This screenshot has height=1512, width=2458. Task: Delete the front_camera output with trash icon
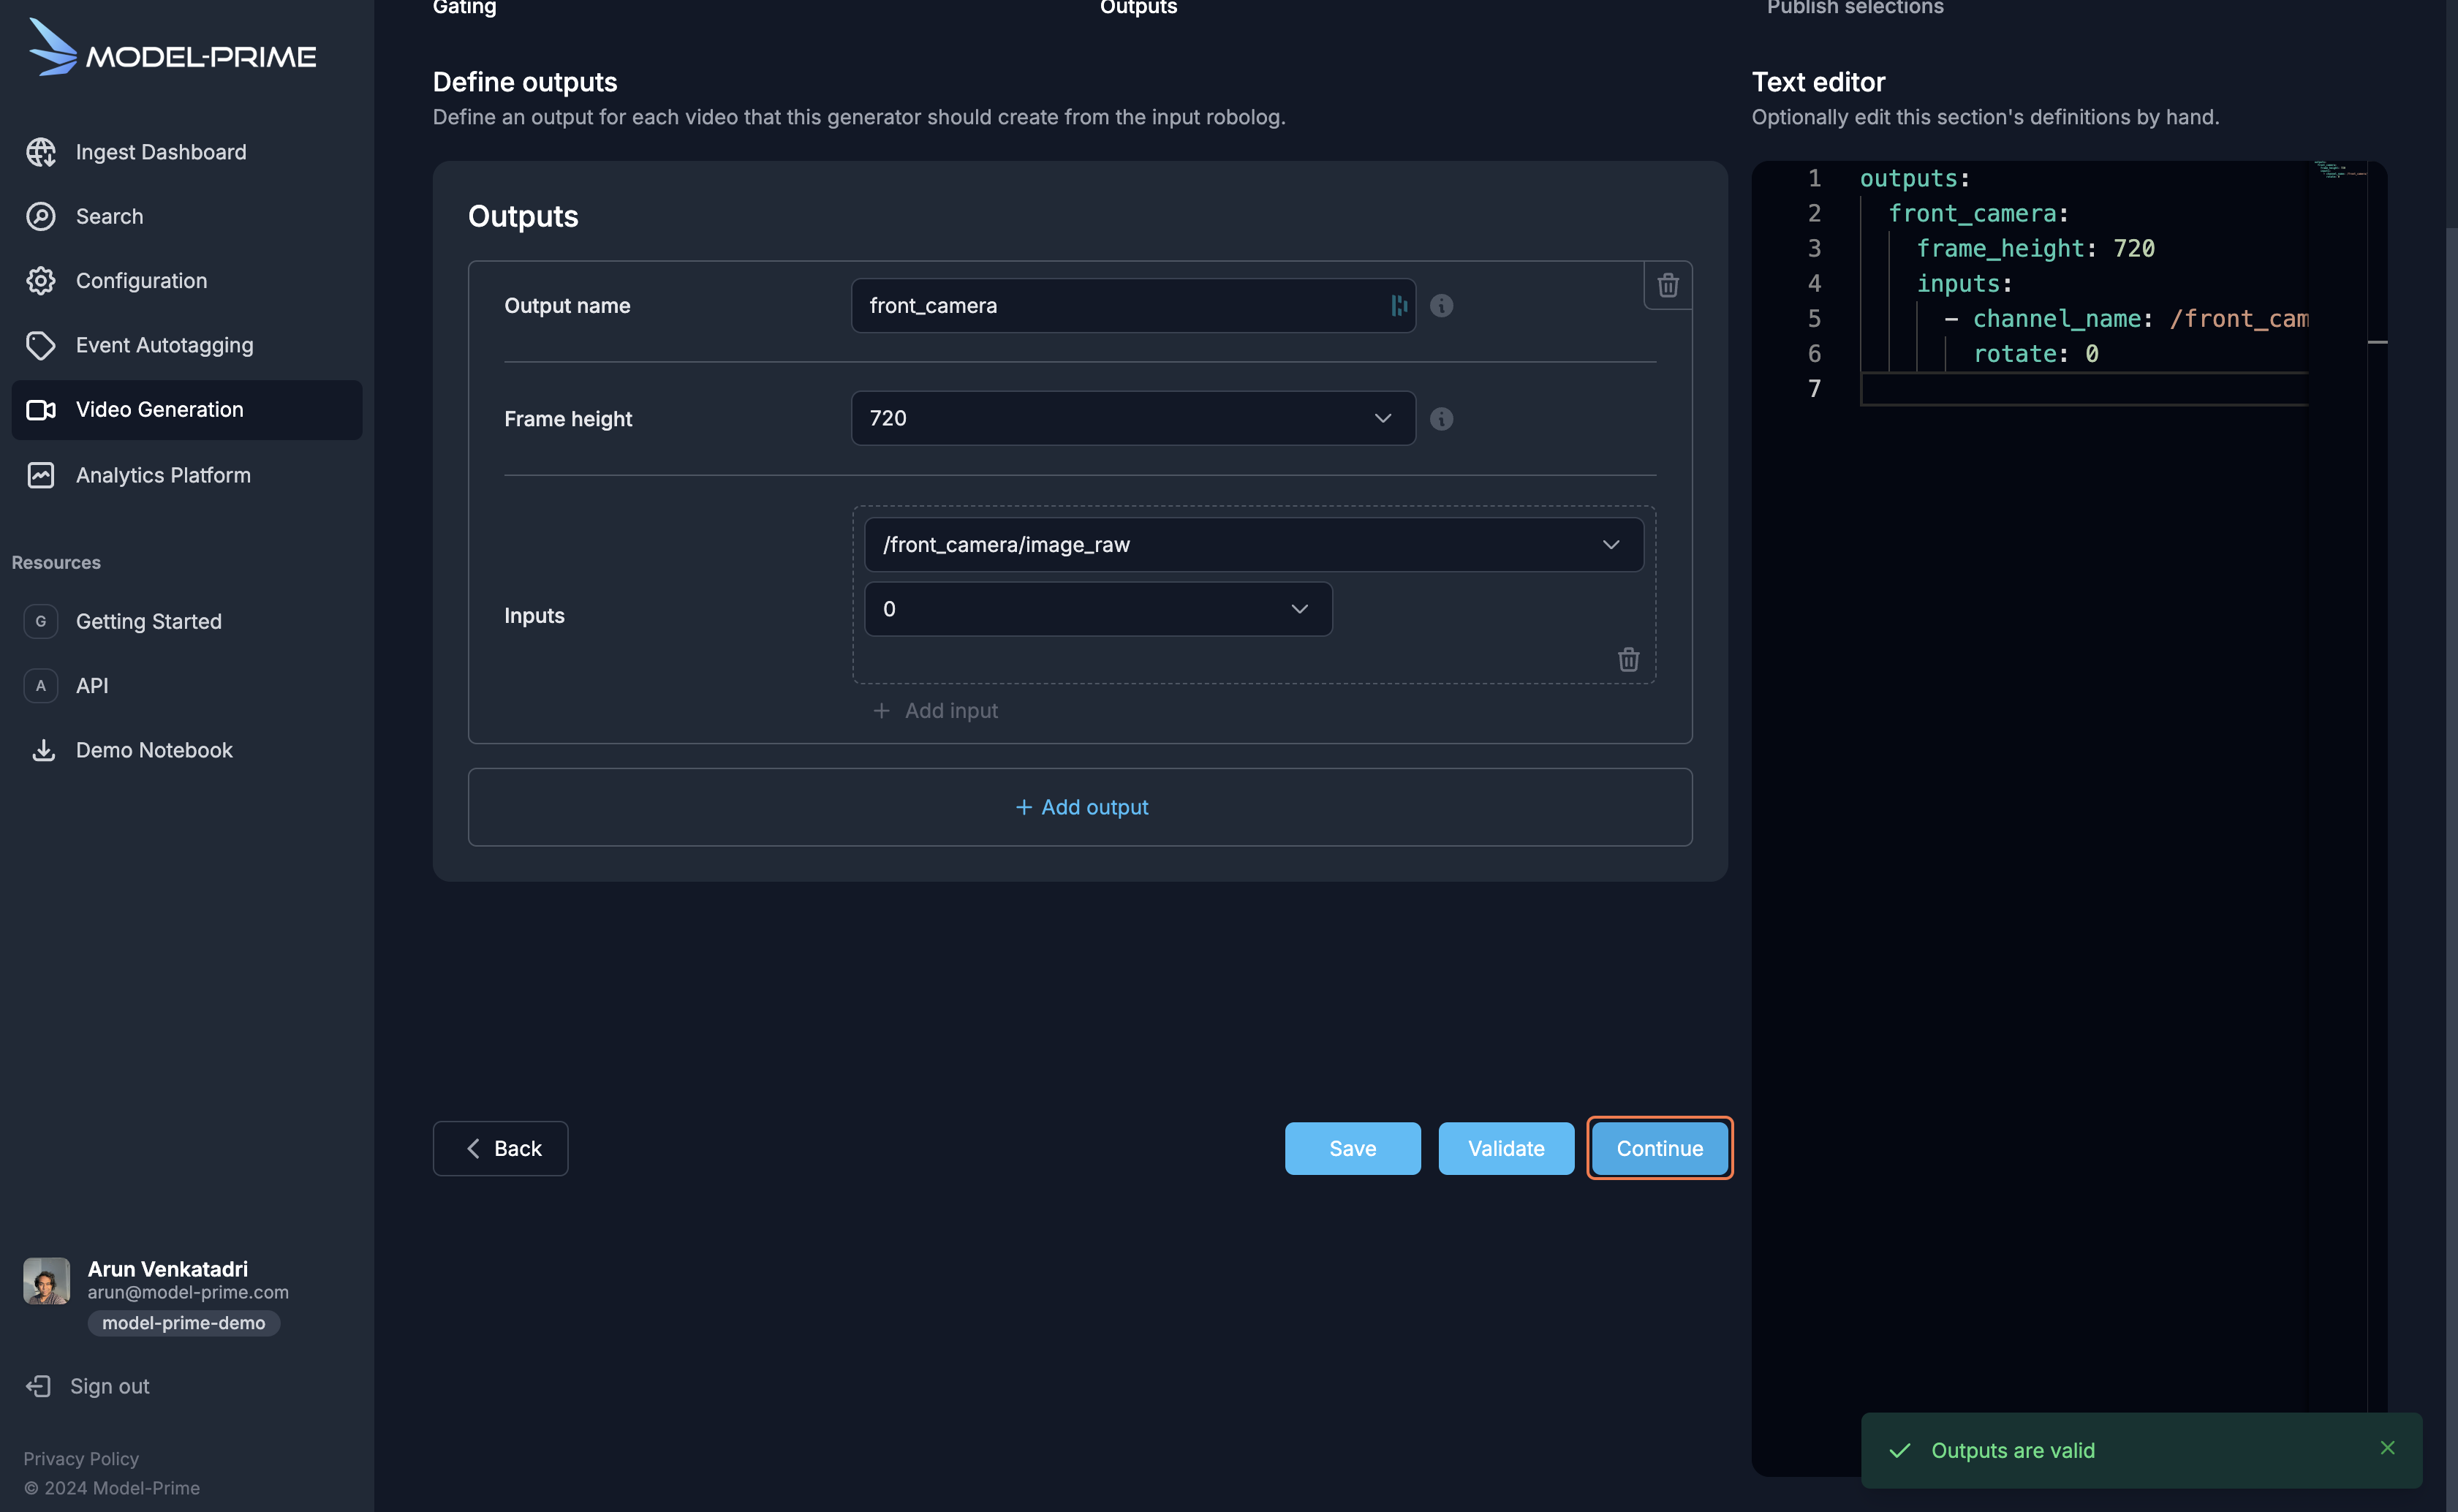click(1668, 285)
